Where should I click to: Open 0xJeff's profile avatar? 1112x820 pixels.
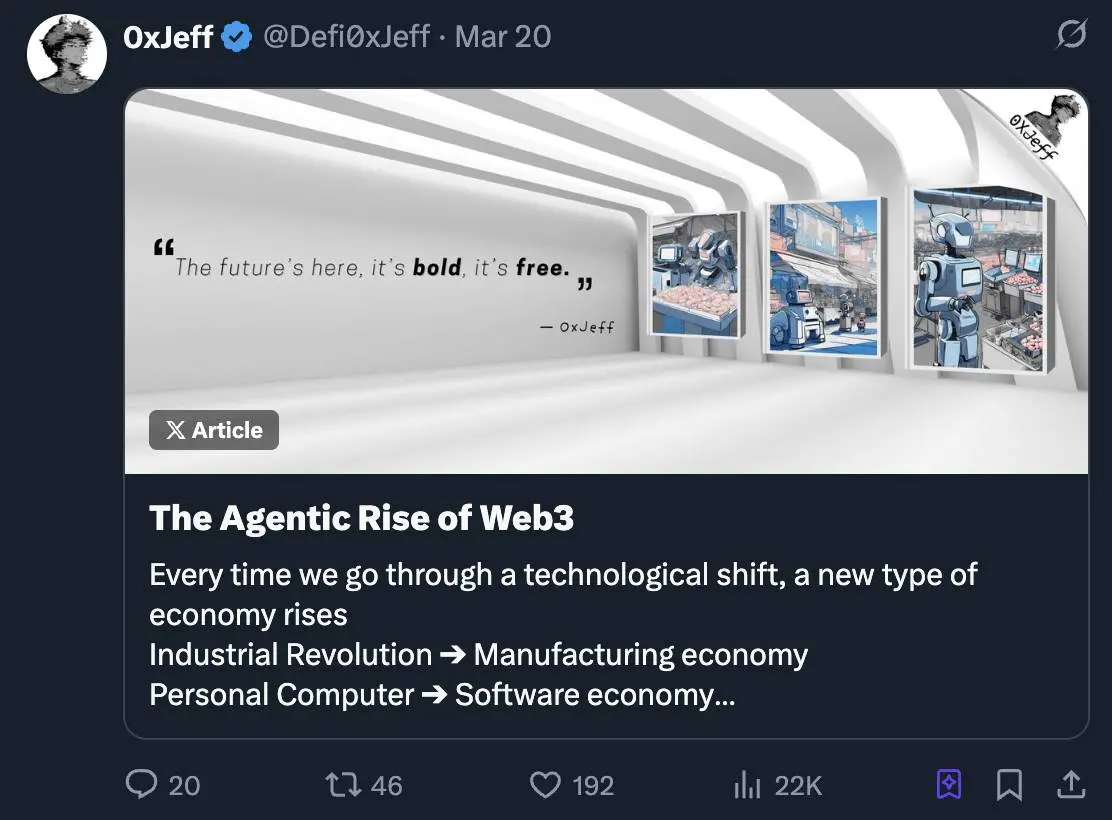[66, 54]
